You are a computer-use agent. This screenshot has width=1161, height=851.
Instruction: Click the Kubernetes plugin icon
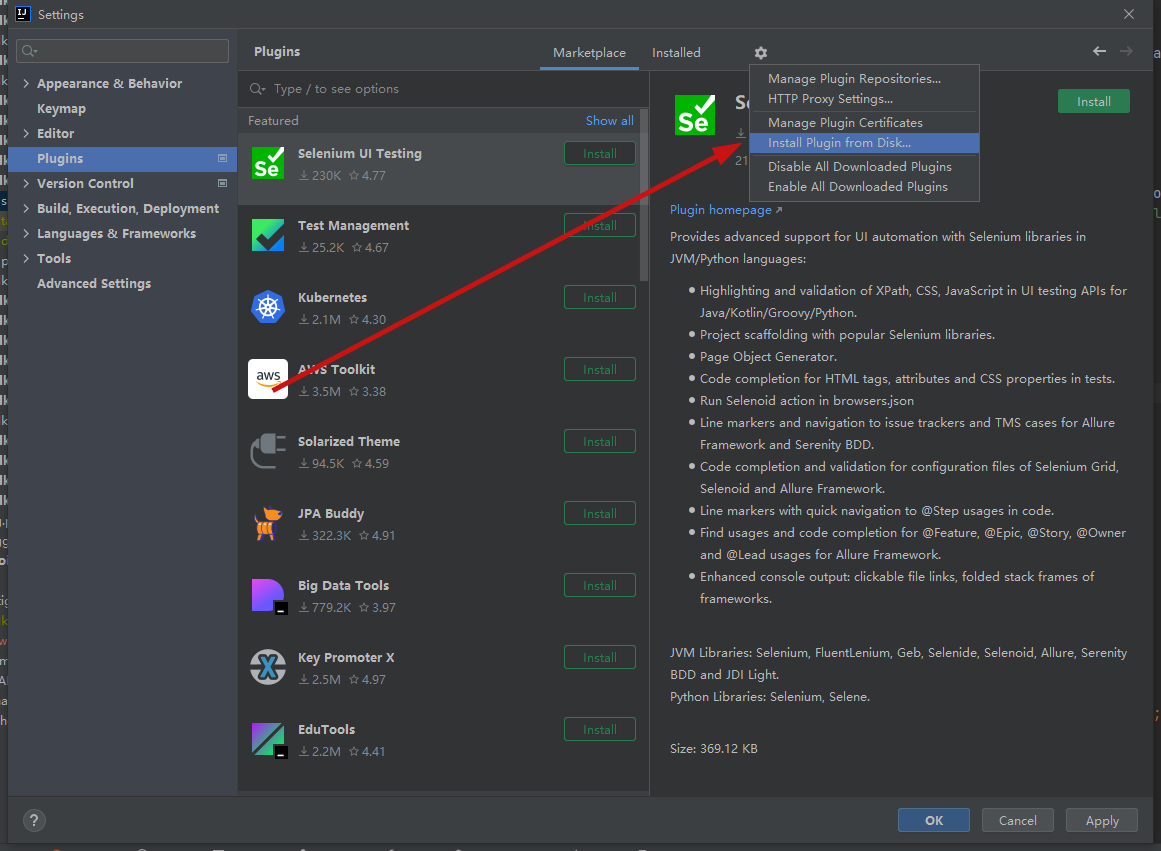267,307
